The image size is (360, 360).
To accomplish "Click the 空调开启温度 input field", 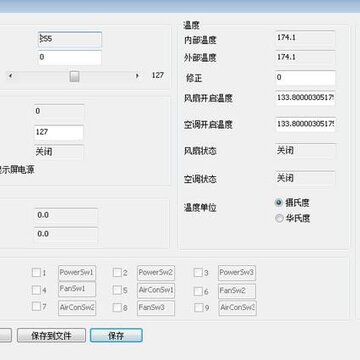I will tap(305, 124).
